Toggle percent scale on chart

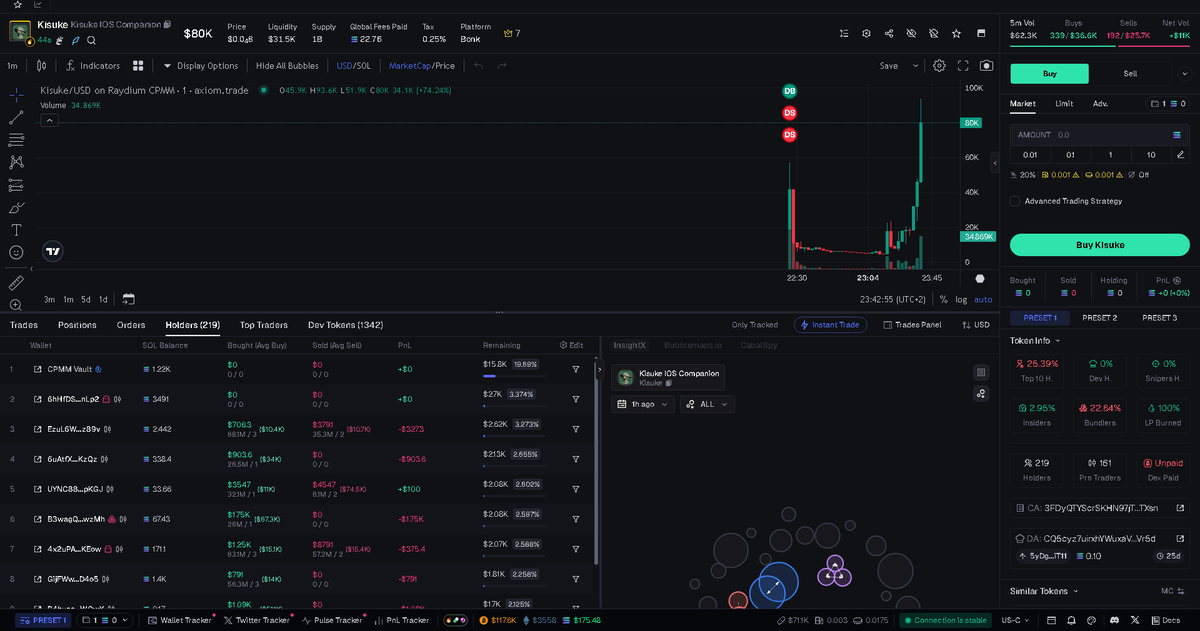(x=943, y=299)
